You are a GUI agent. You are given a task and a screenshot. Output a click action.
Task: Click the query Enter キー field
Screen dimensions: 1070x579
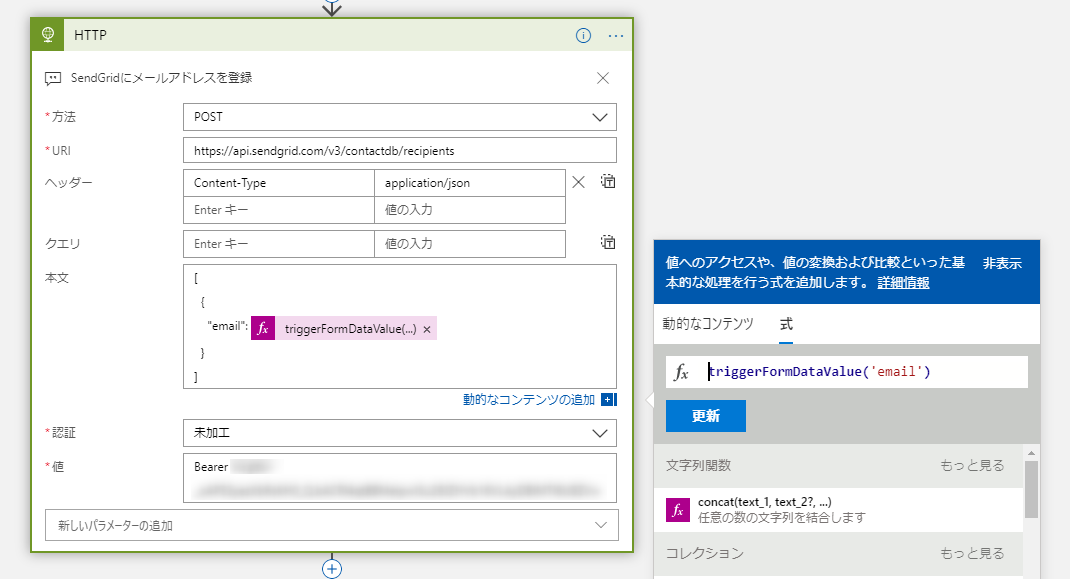point(278,244)
